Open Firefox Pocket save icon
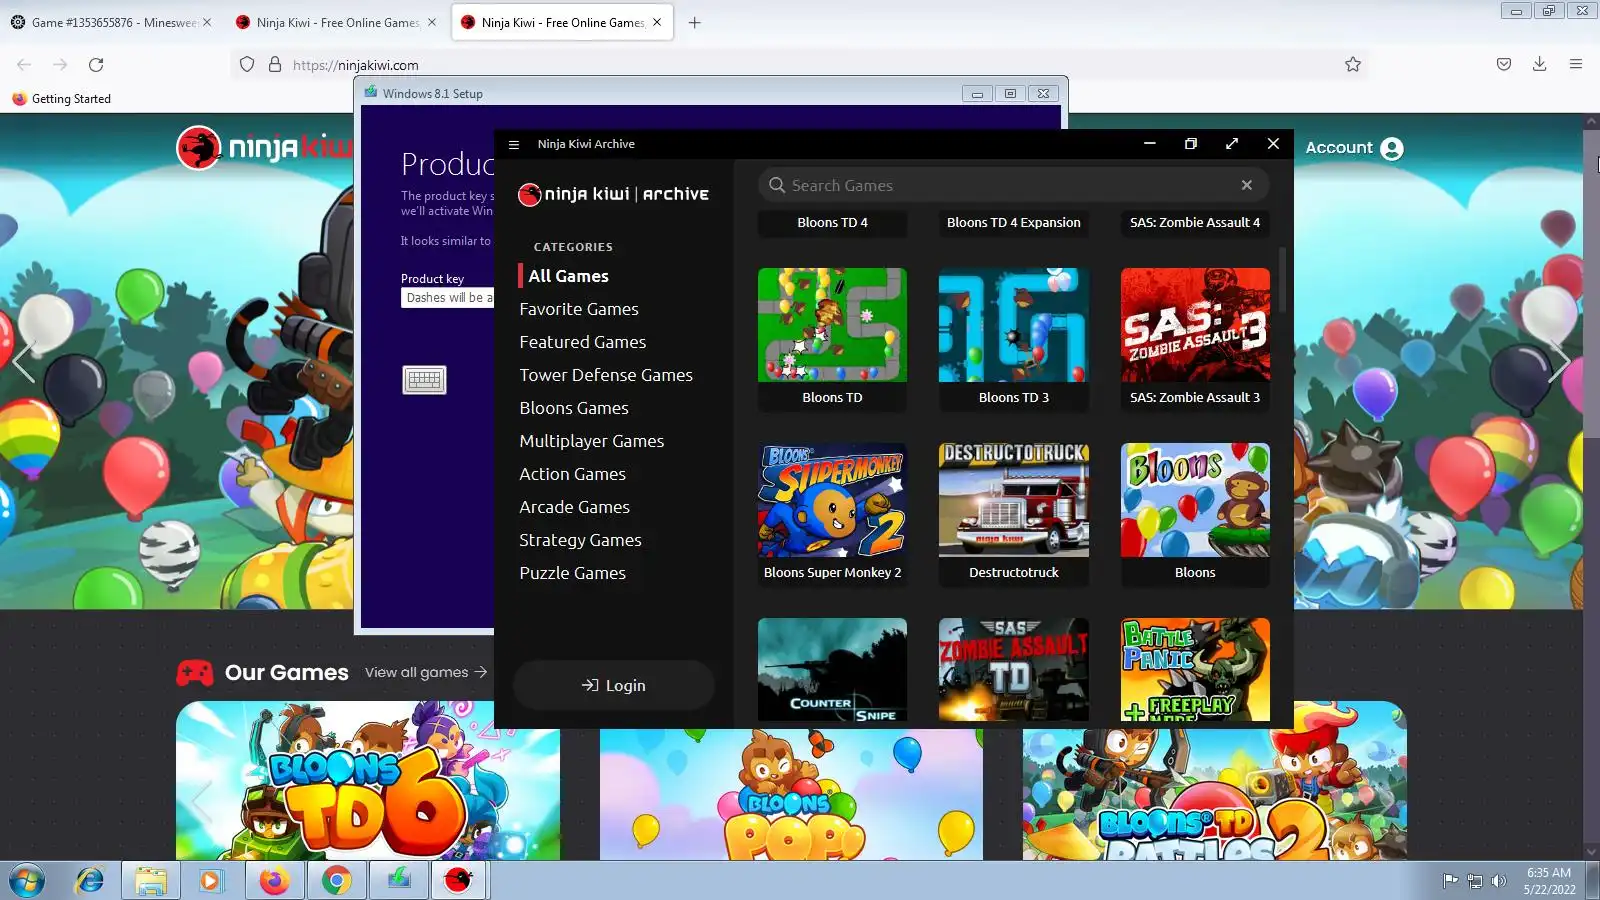The image size is (1600, 900). tap(1504, 65)
